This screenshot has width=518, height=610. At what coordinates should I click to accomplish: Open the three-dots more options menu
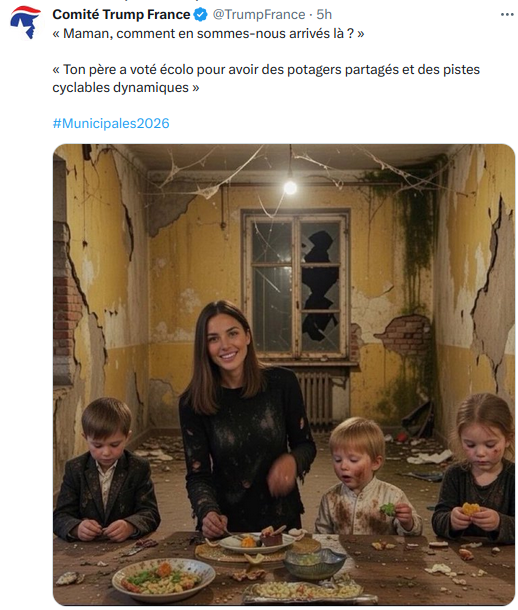[x=507, y=14]
